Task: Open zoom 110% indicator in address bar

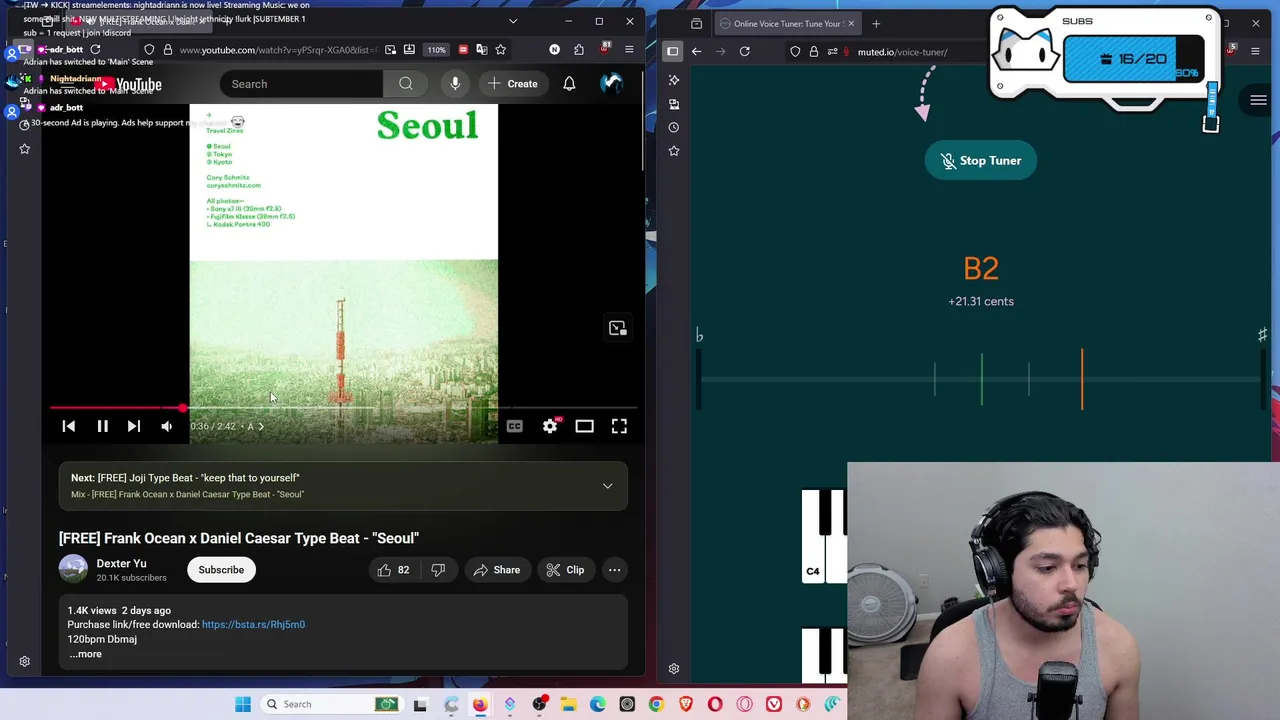Action: 436,49
